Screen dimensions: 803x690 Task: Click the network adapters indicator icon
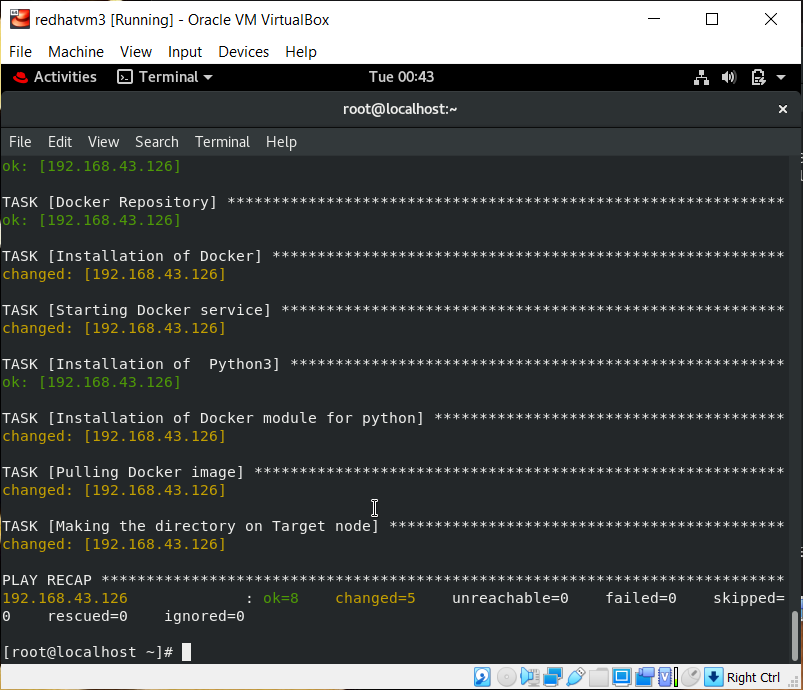(x=553, y=677)
